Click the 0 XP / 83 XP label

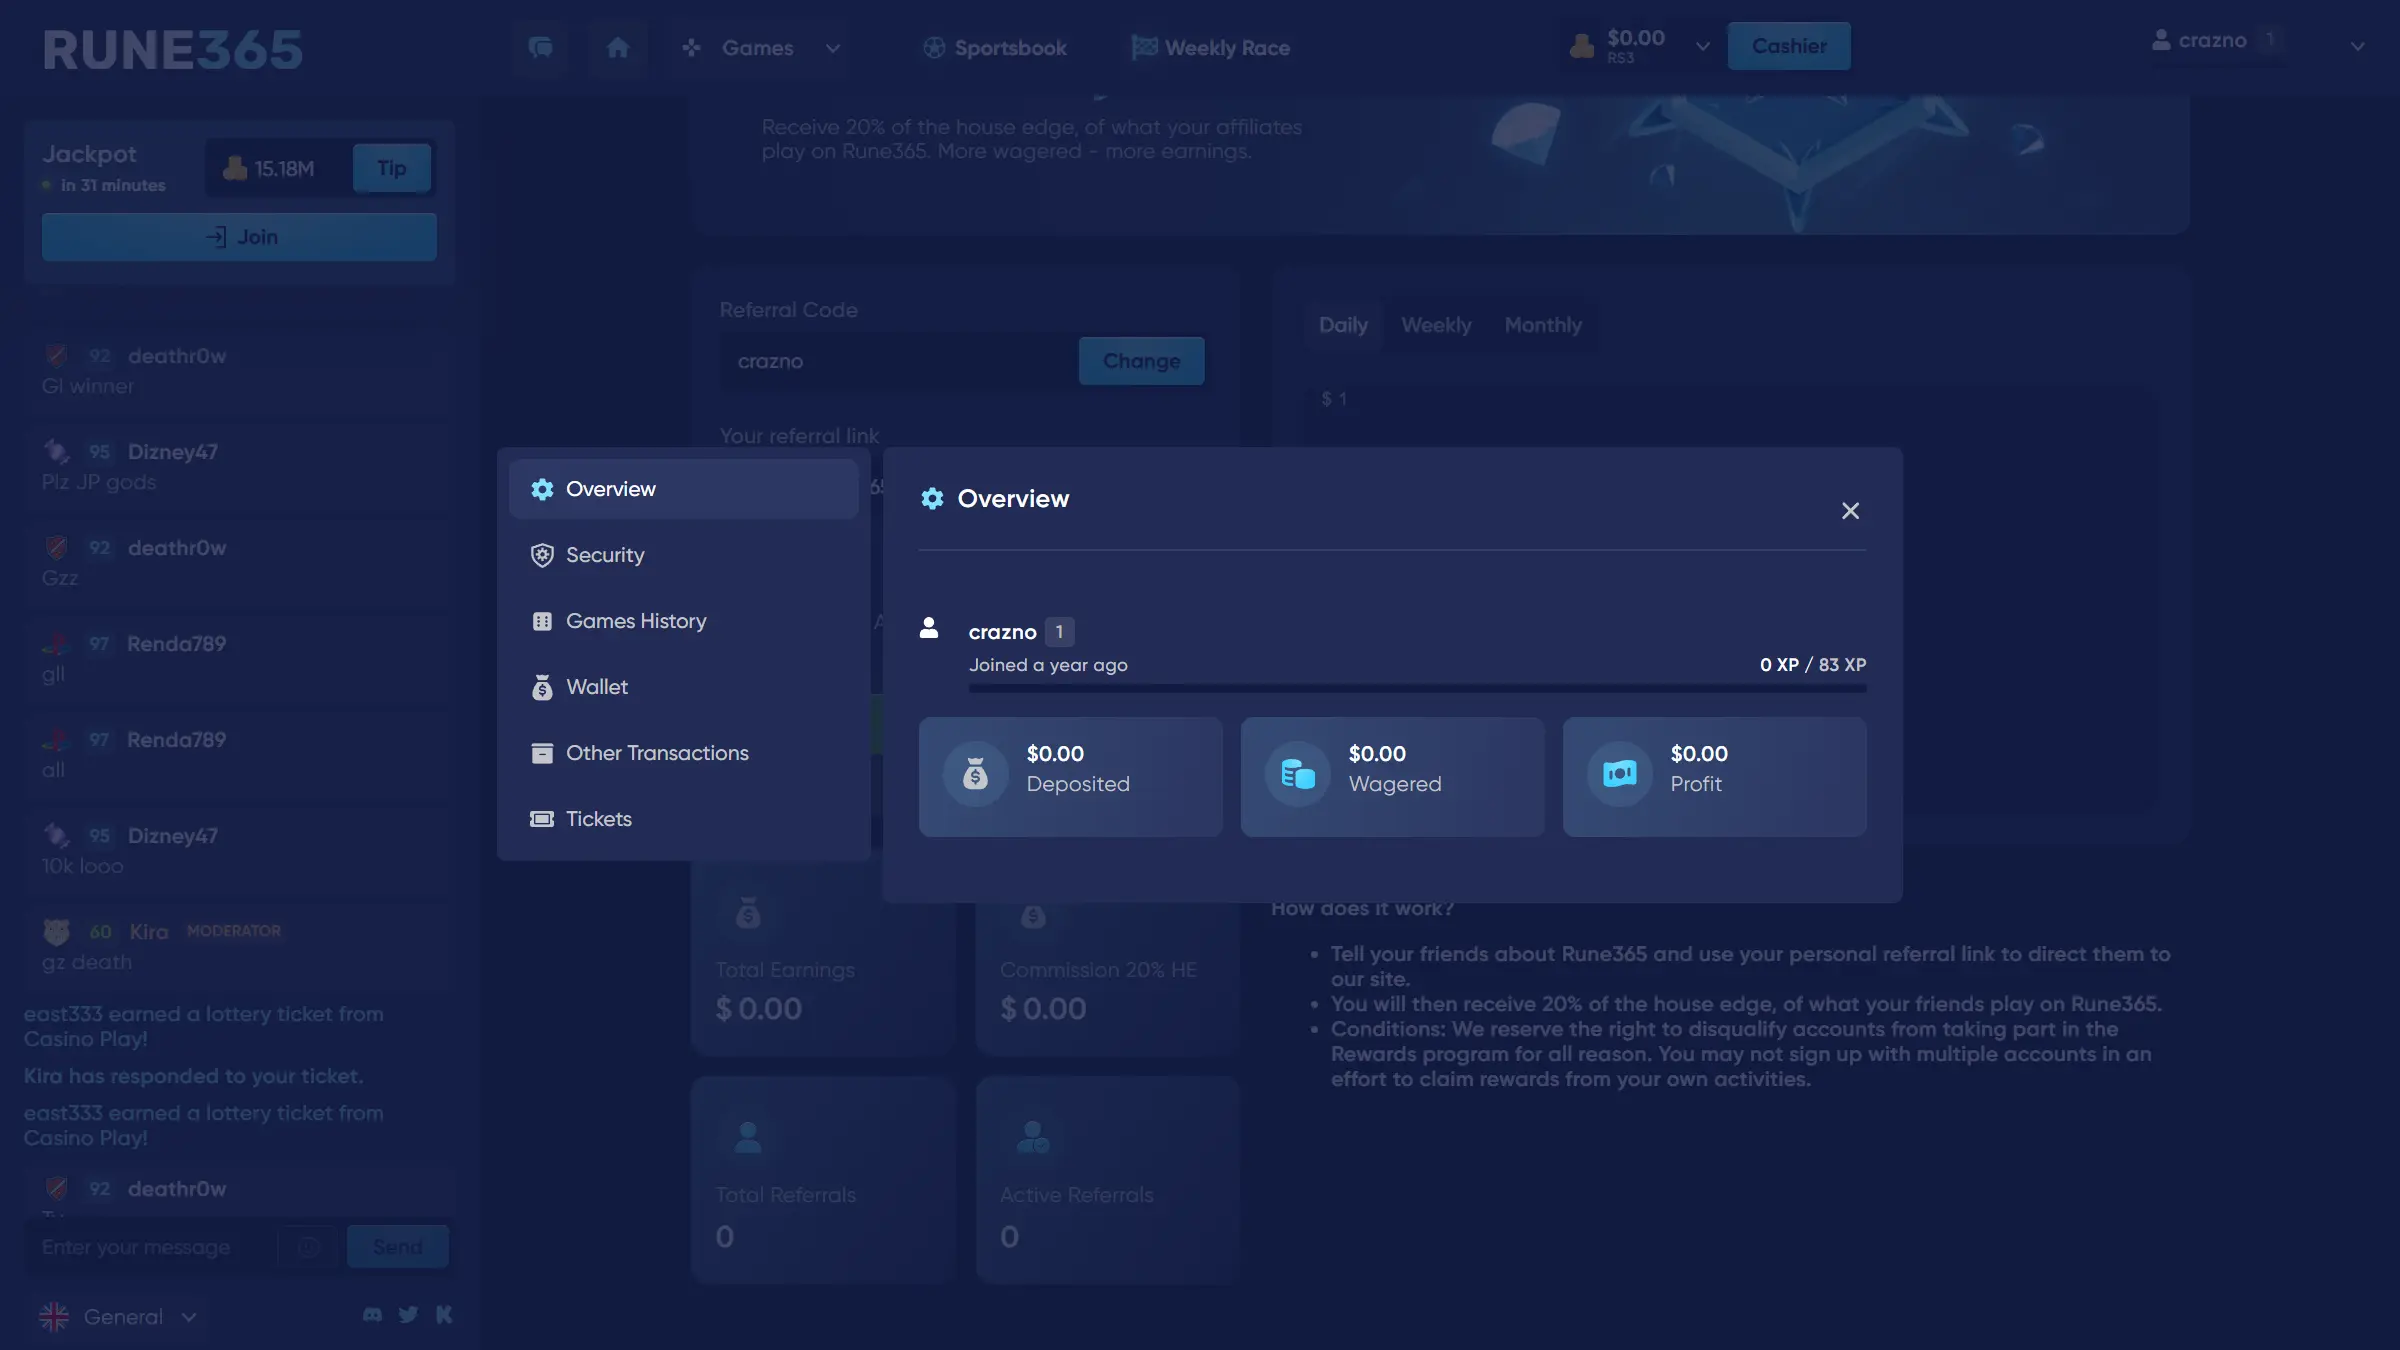[1812, 665]
